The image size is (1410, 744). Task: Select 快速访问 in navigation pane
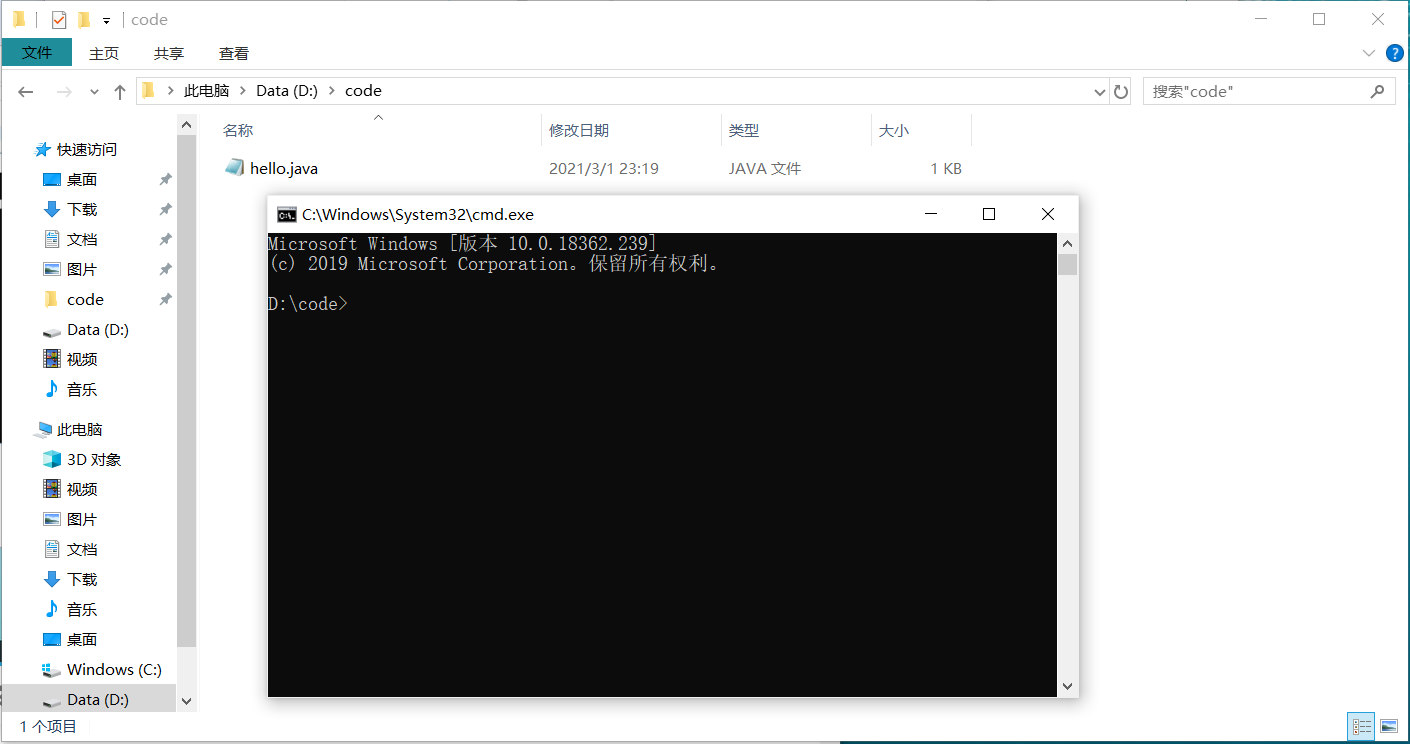pos(86,149)
